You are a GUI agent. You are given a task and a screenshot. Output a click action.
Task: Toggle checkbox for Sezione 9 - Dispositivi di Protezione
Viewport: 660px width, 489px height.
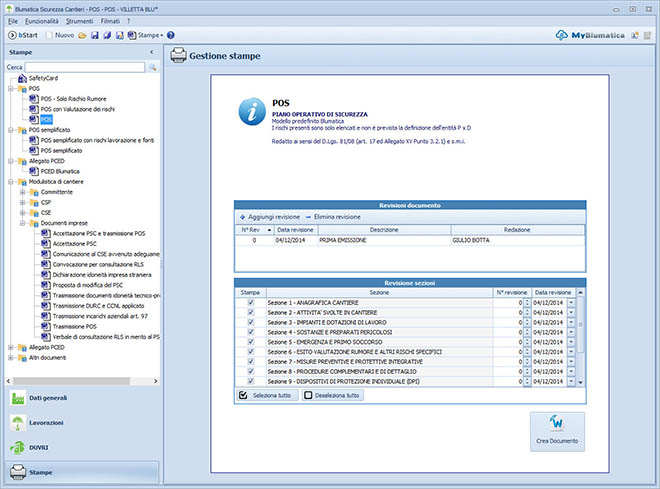point(250,382)
